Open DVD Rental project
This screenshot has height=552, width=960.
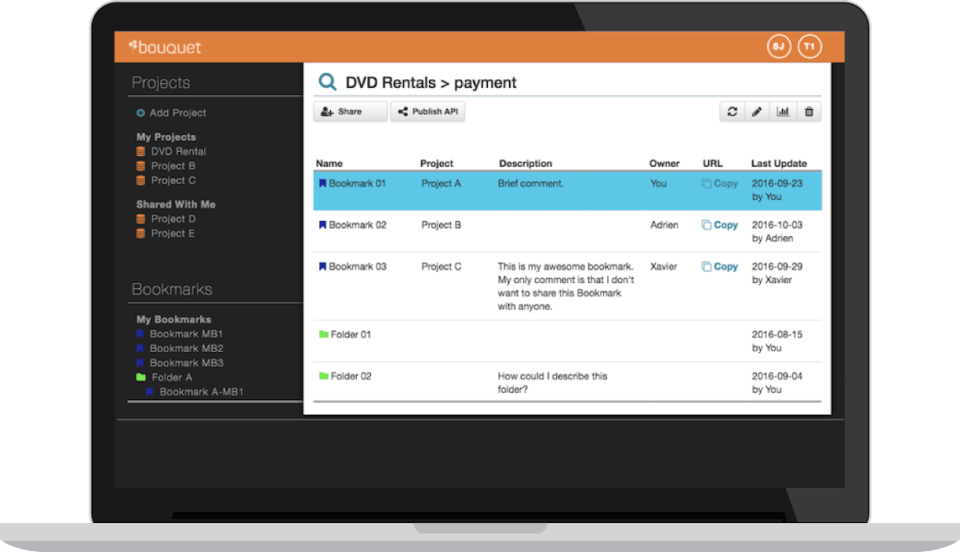(171, 151)
